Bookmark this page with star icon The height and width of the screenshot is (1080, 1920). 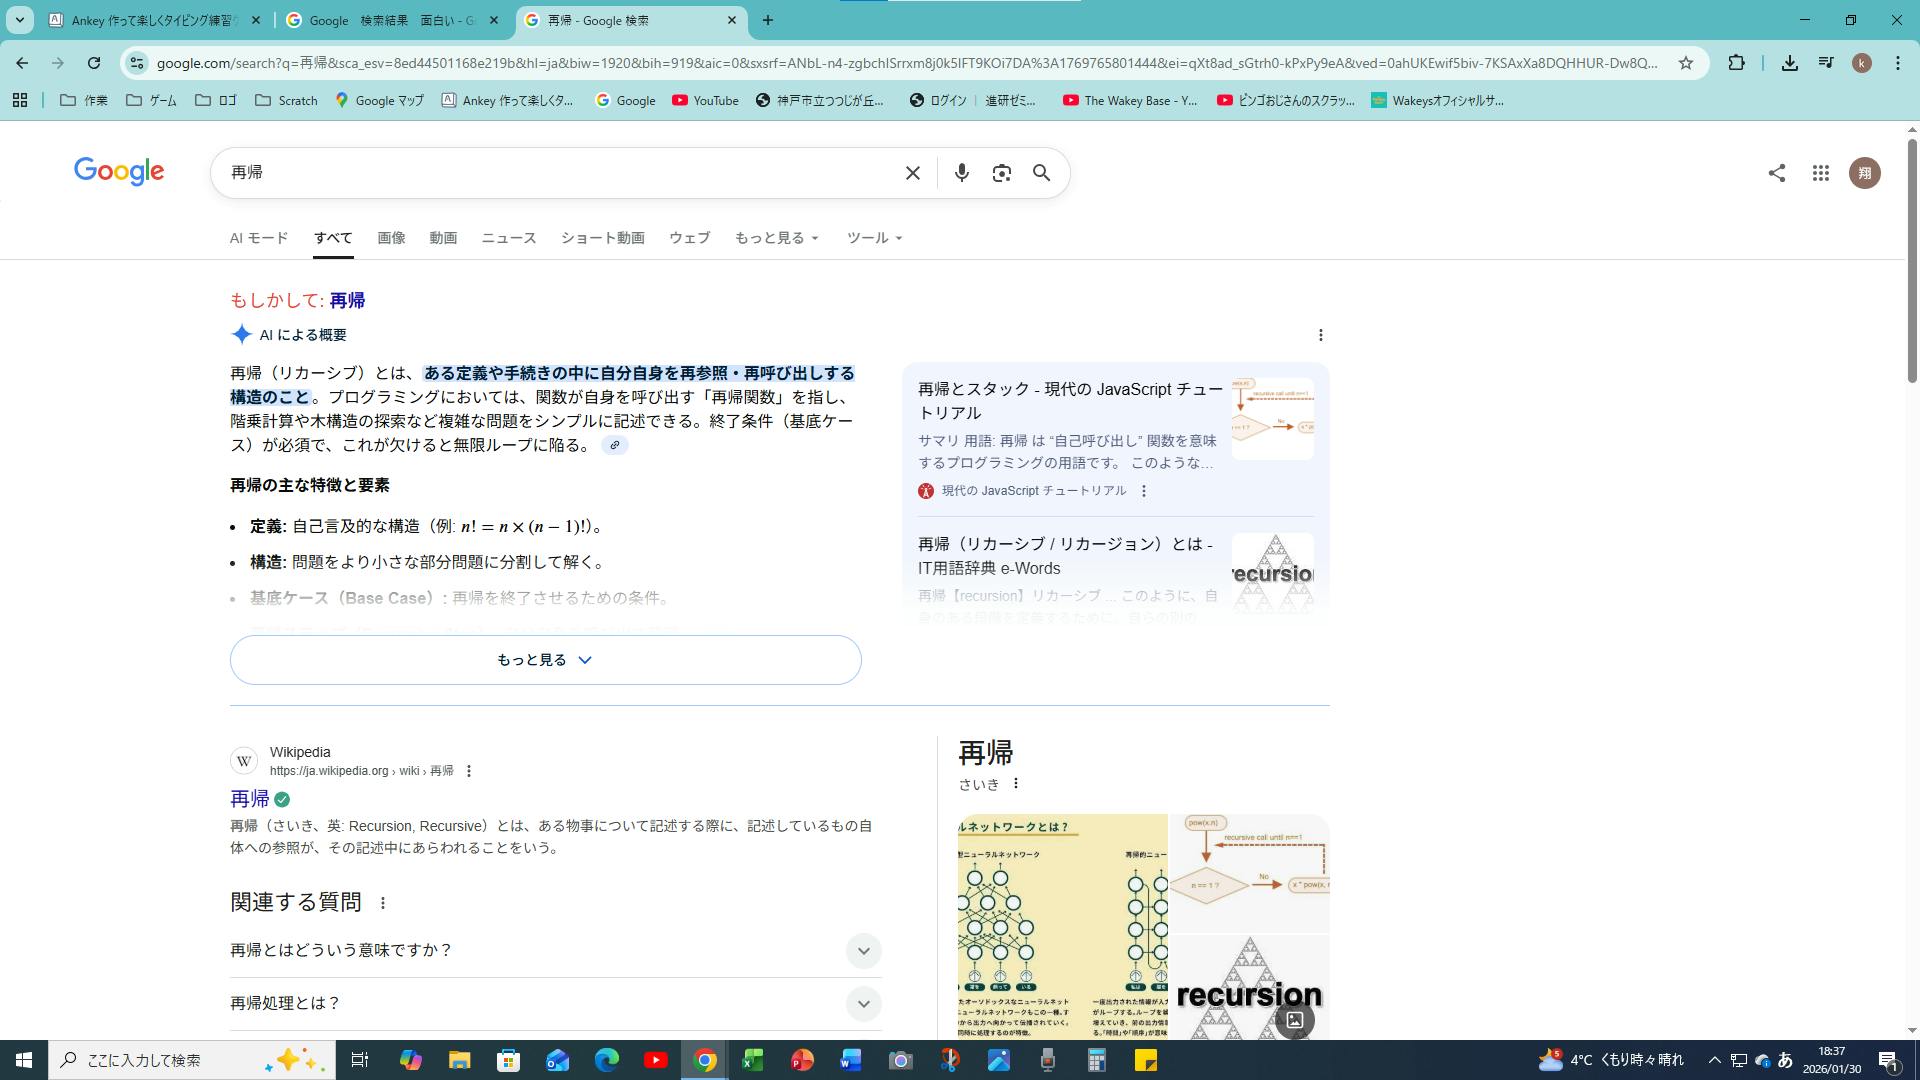(1686, 63)
